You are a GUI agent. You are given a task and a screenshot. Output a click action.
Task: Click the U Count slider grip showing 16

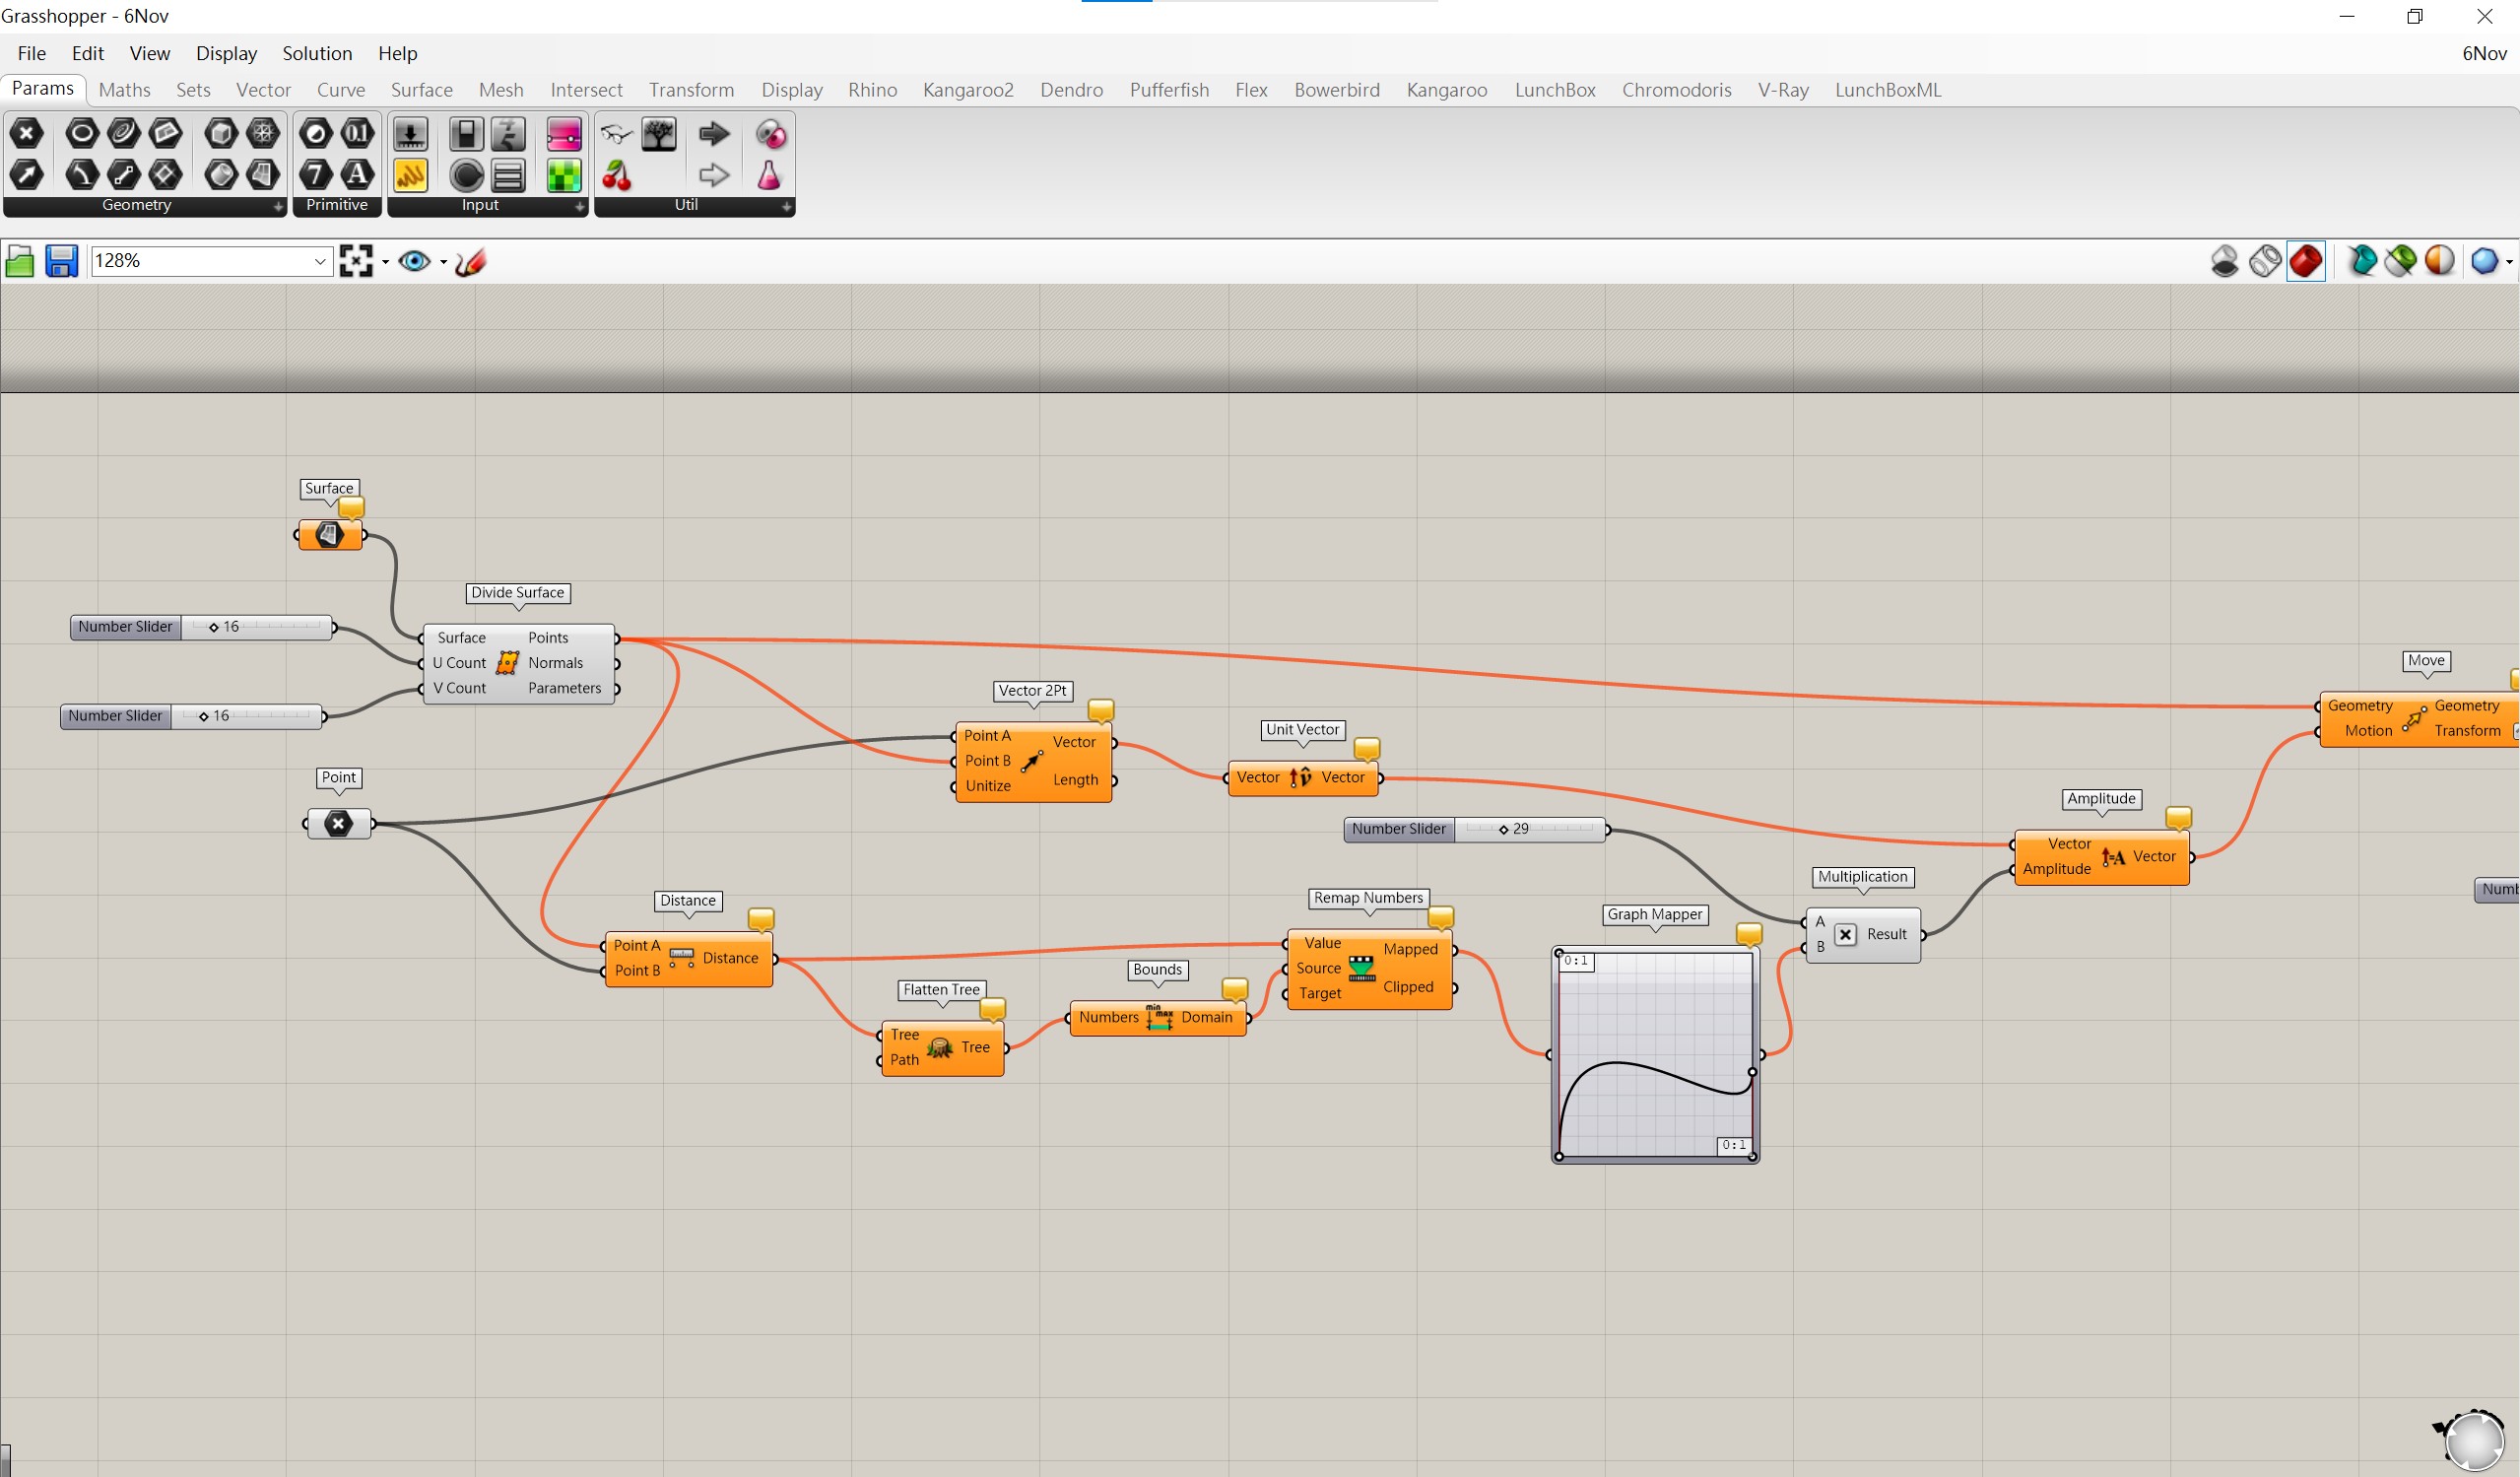[214, 627]
